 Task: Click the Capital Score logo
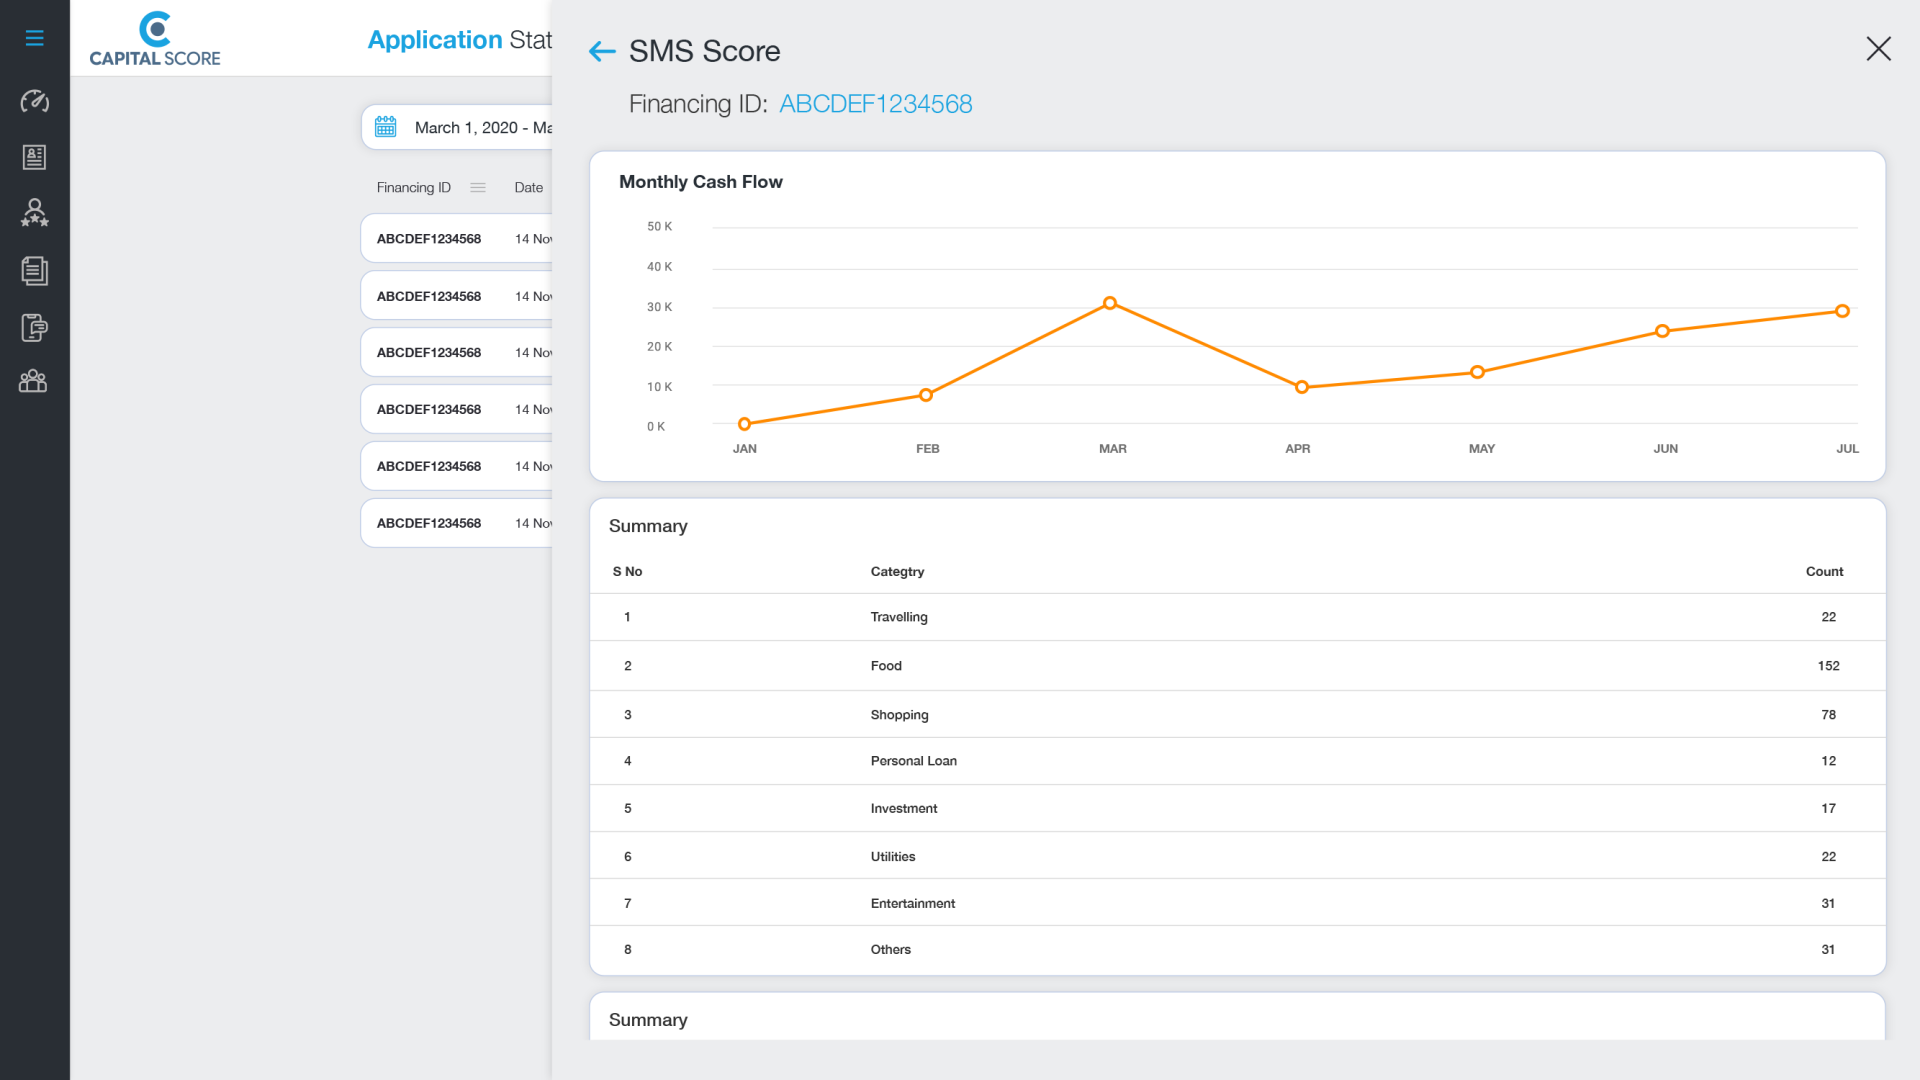[155, 40]
